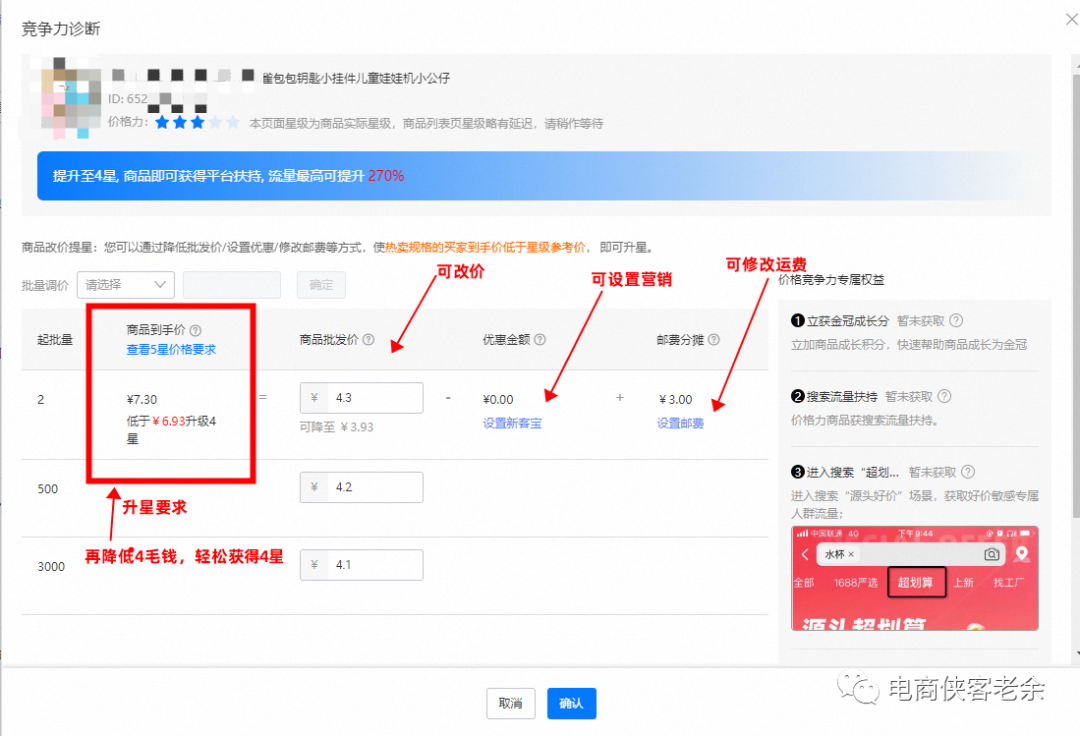Click the 取消 cancel button
1080x736 pixels.
point(510,703)
